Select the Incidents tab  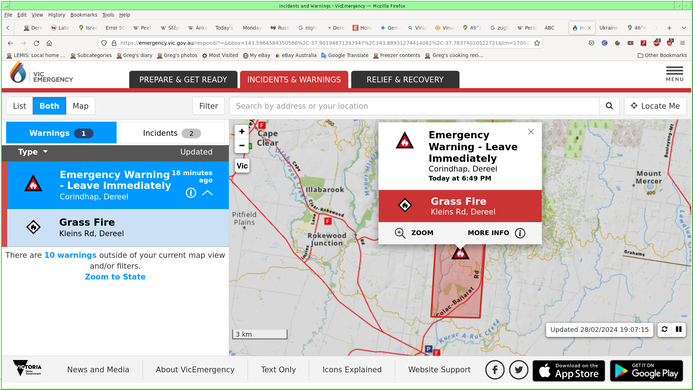(172, 133)
